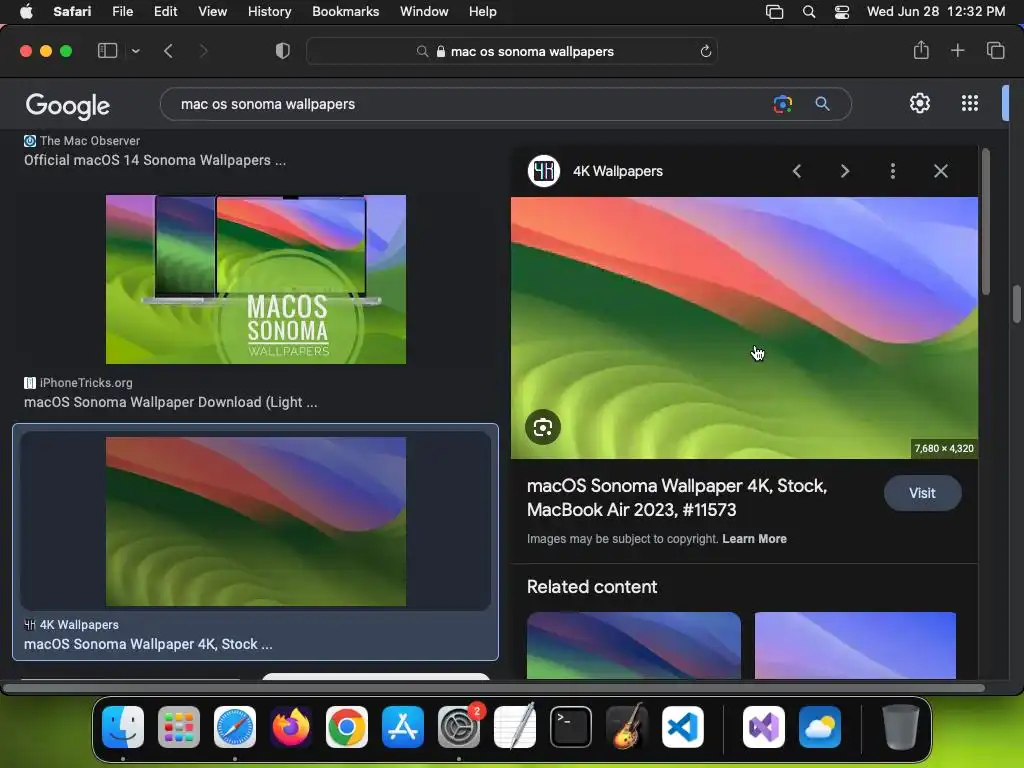Screen dimensions: 1024x768
Task: Open the blue gradient related thumbnail
Action: [x=855, y=645]
